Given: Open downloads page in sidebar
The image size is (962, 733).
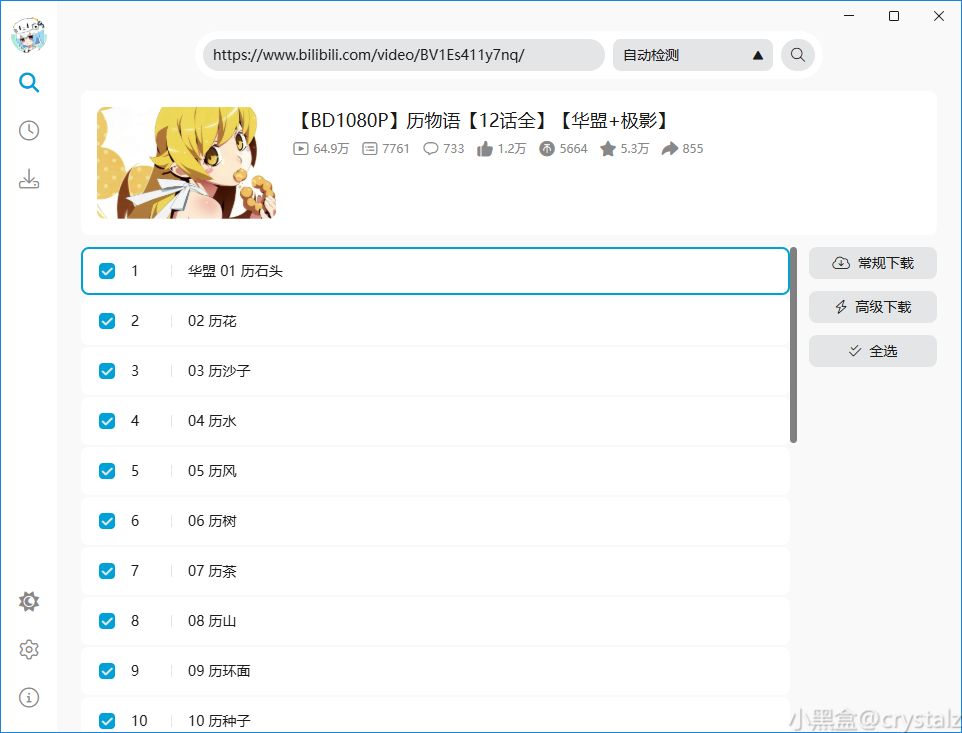Looking at the screenshot, I should point(29,179).
